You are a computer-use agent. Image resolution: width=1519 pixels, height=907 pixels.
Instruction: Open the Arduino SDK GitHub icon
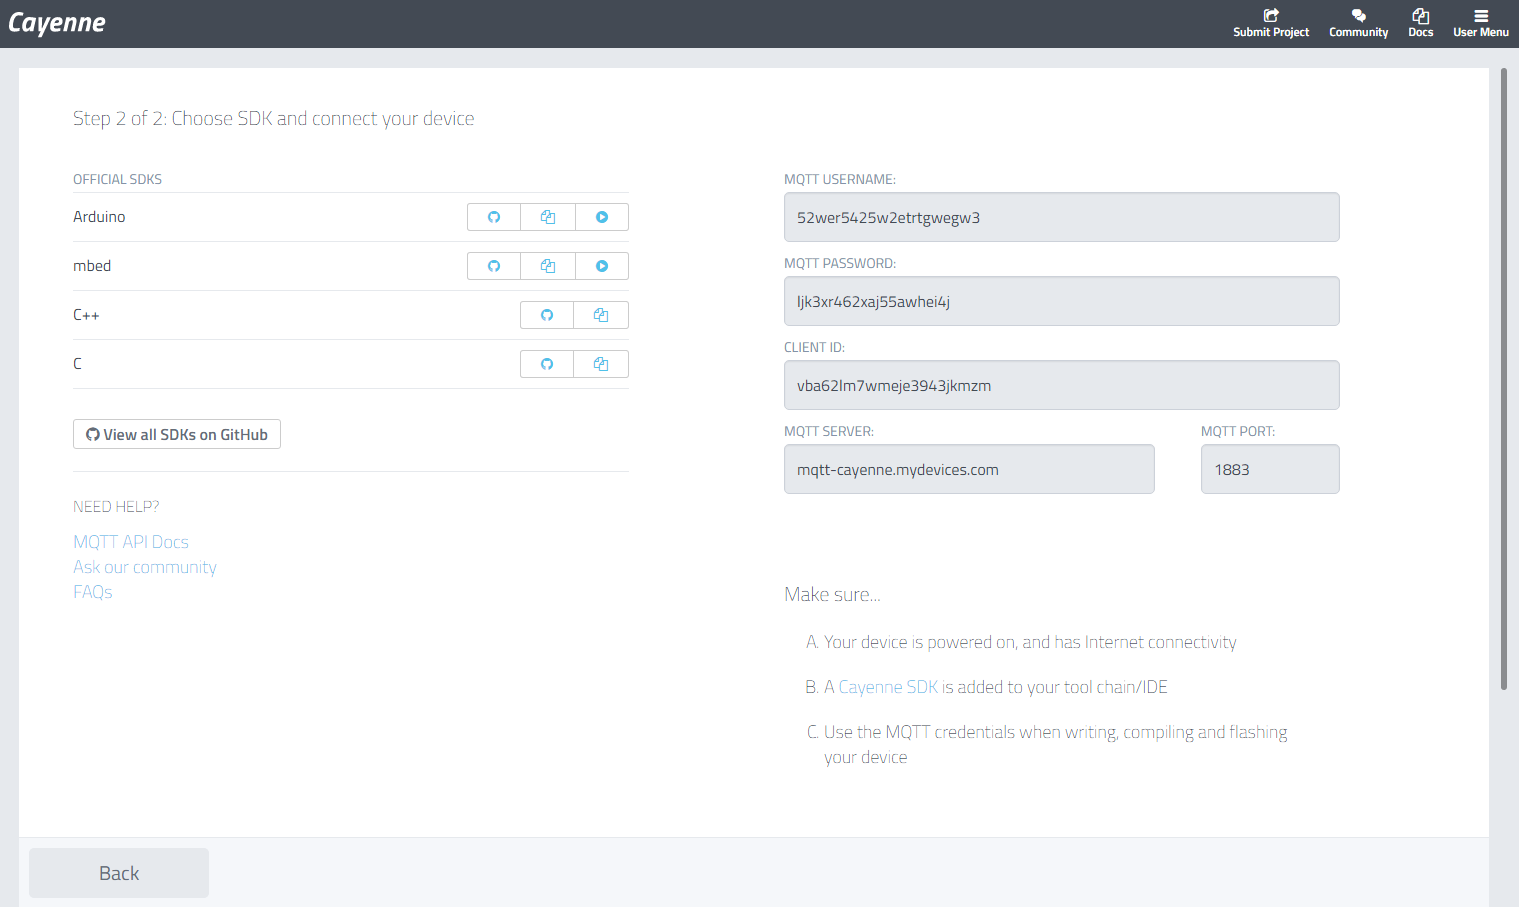pos(494,217)
